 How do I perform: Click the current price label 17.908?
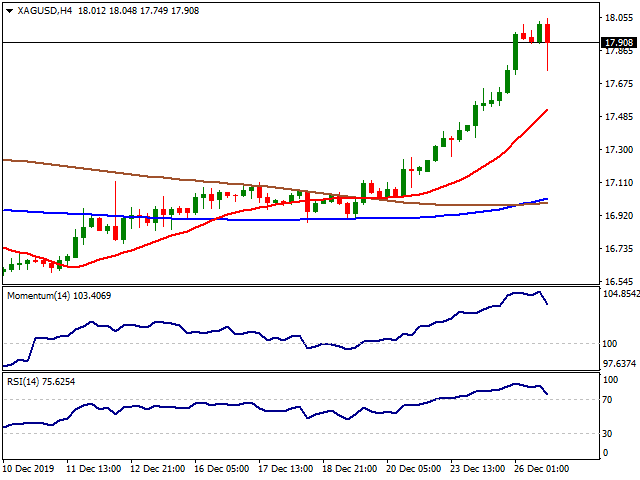click(619, 42)
